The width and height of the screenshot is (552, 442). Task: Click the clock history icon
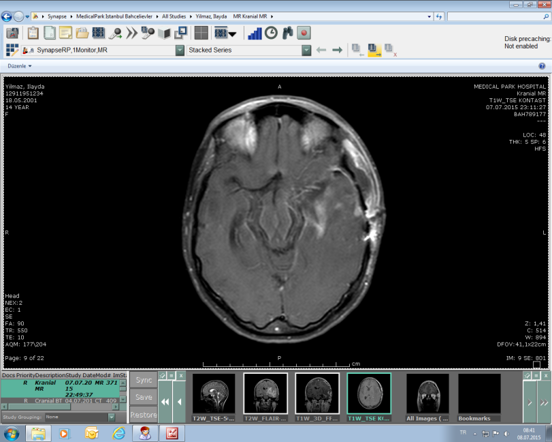[x=271, y=33]
